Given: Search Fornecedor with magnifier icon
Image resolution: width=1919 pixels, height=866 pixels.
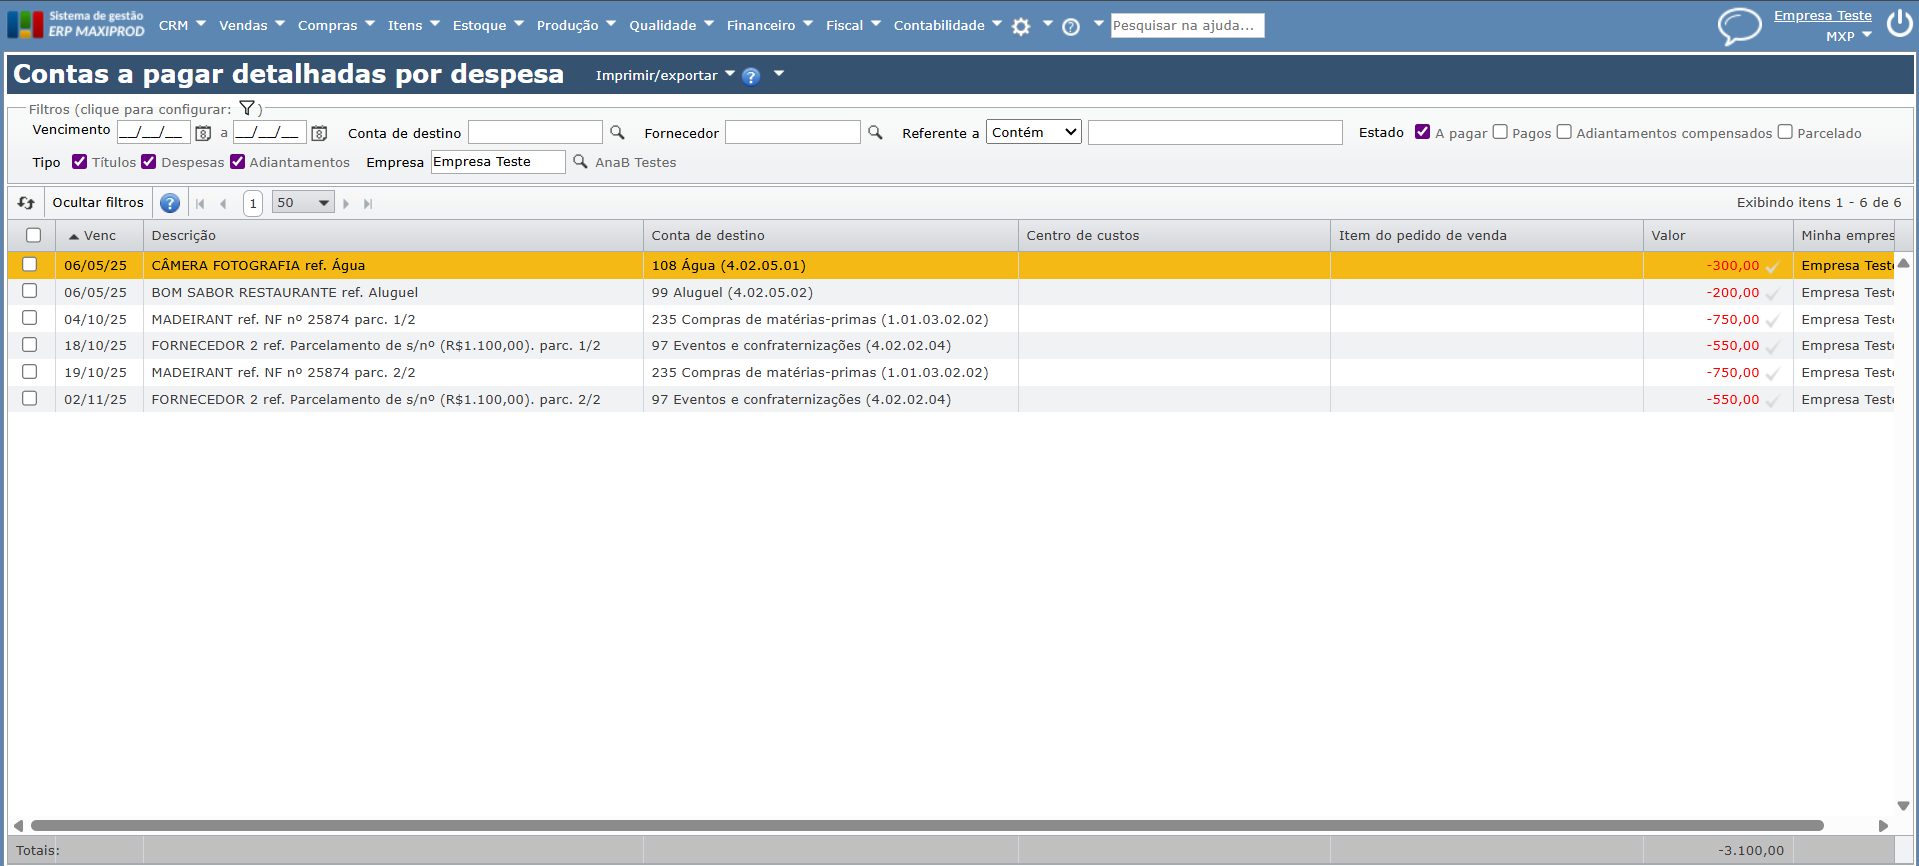Looking at the screenshot, I should click(x=875, y=132).
